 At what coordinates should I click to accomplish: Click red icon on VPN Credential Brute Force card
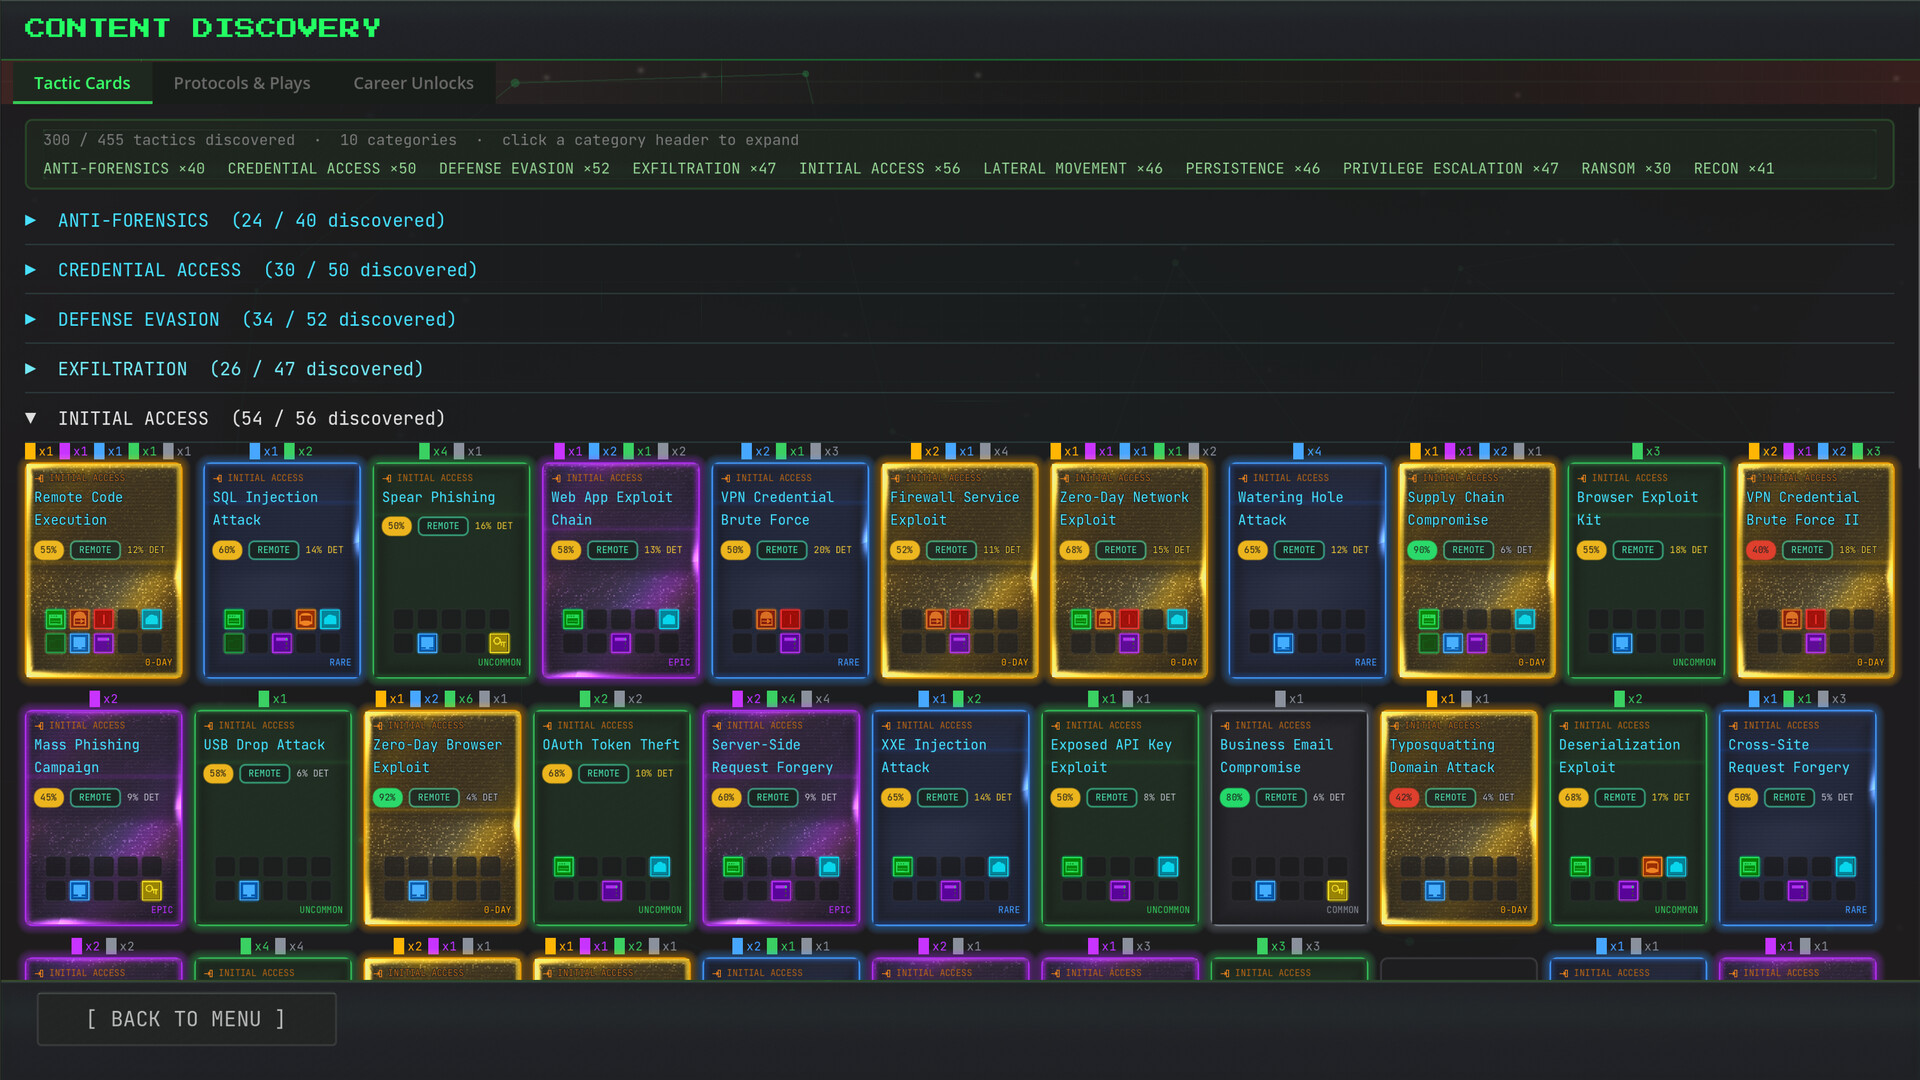pyautogui.click(x=790, y=620)
